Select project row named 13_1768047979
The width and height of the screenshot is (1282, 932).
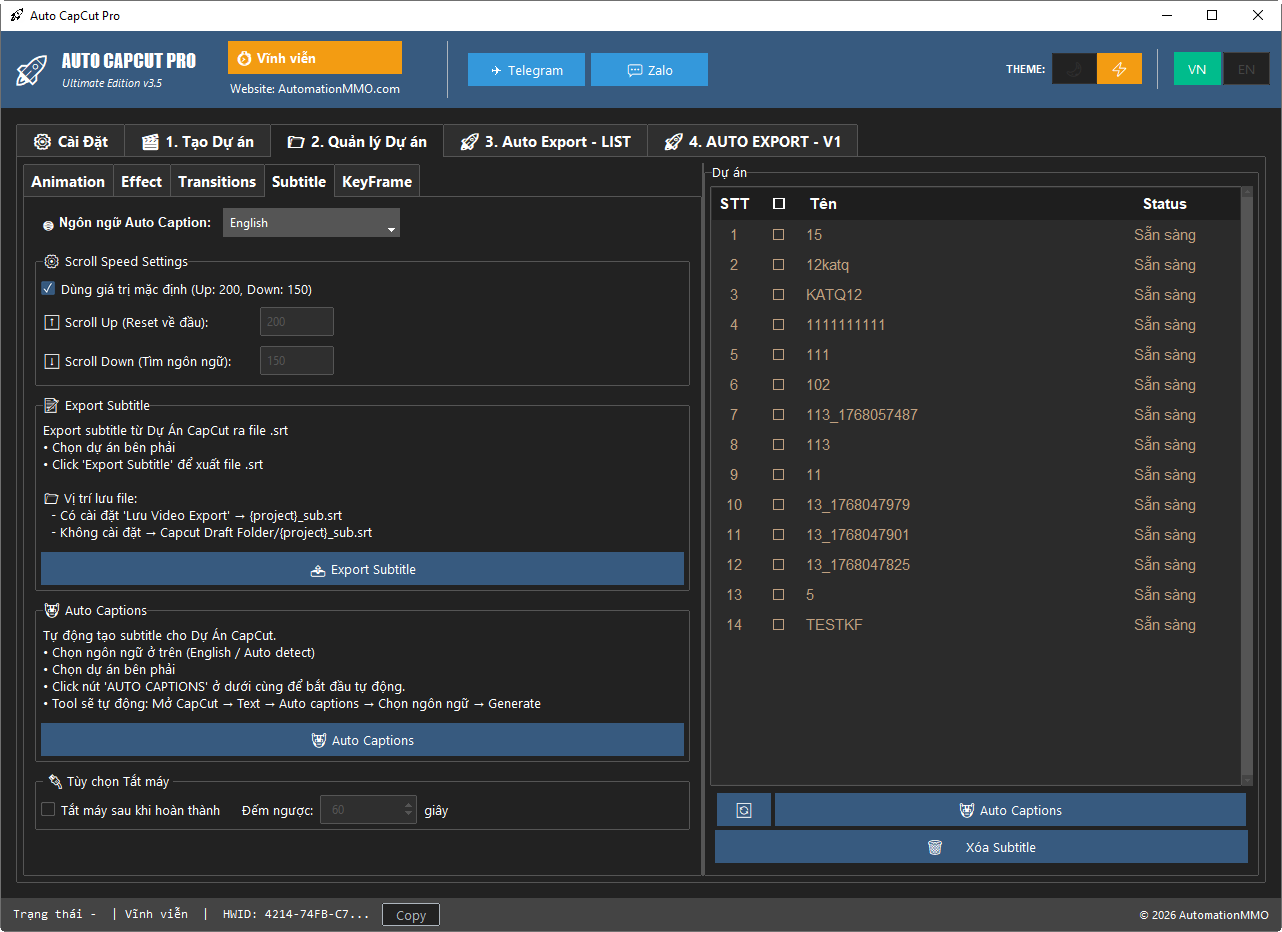(975, 505)
